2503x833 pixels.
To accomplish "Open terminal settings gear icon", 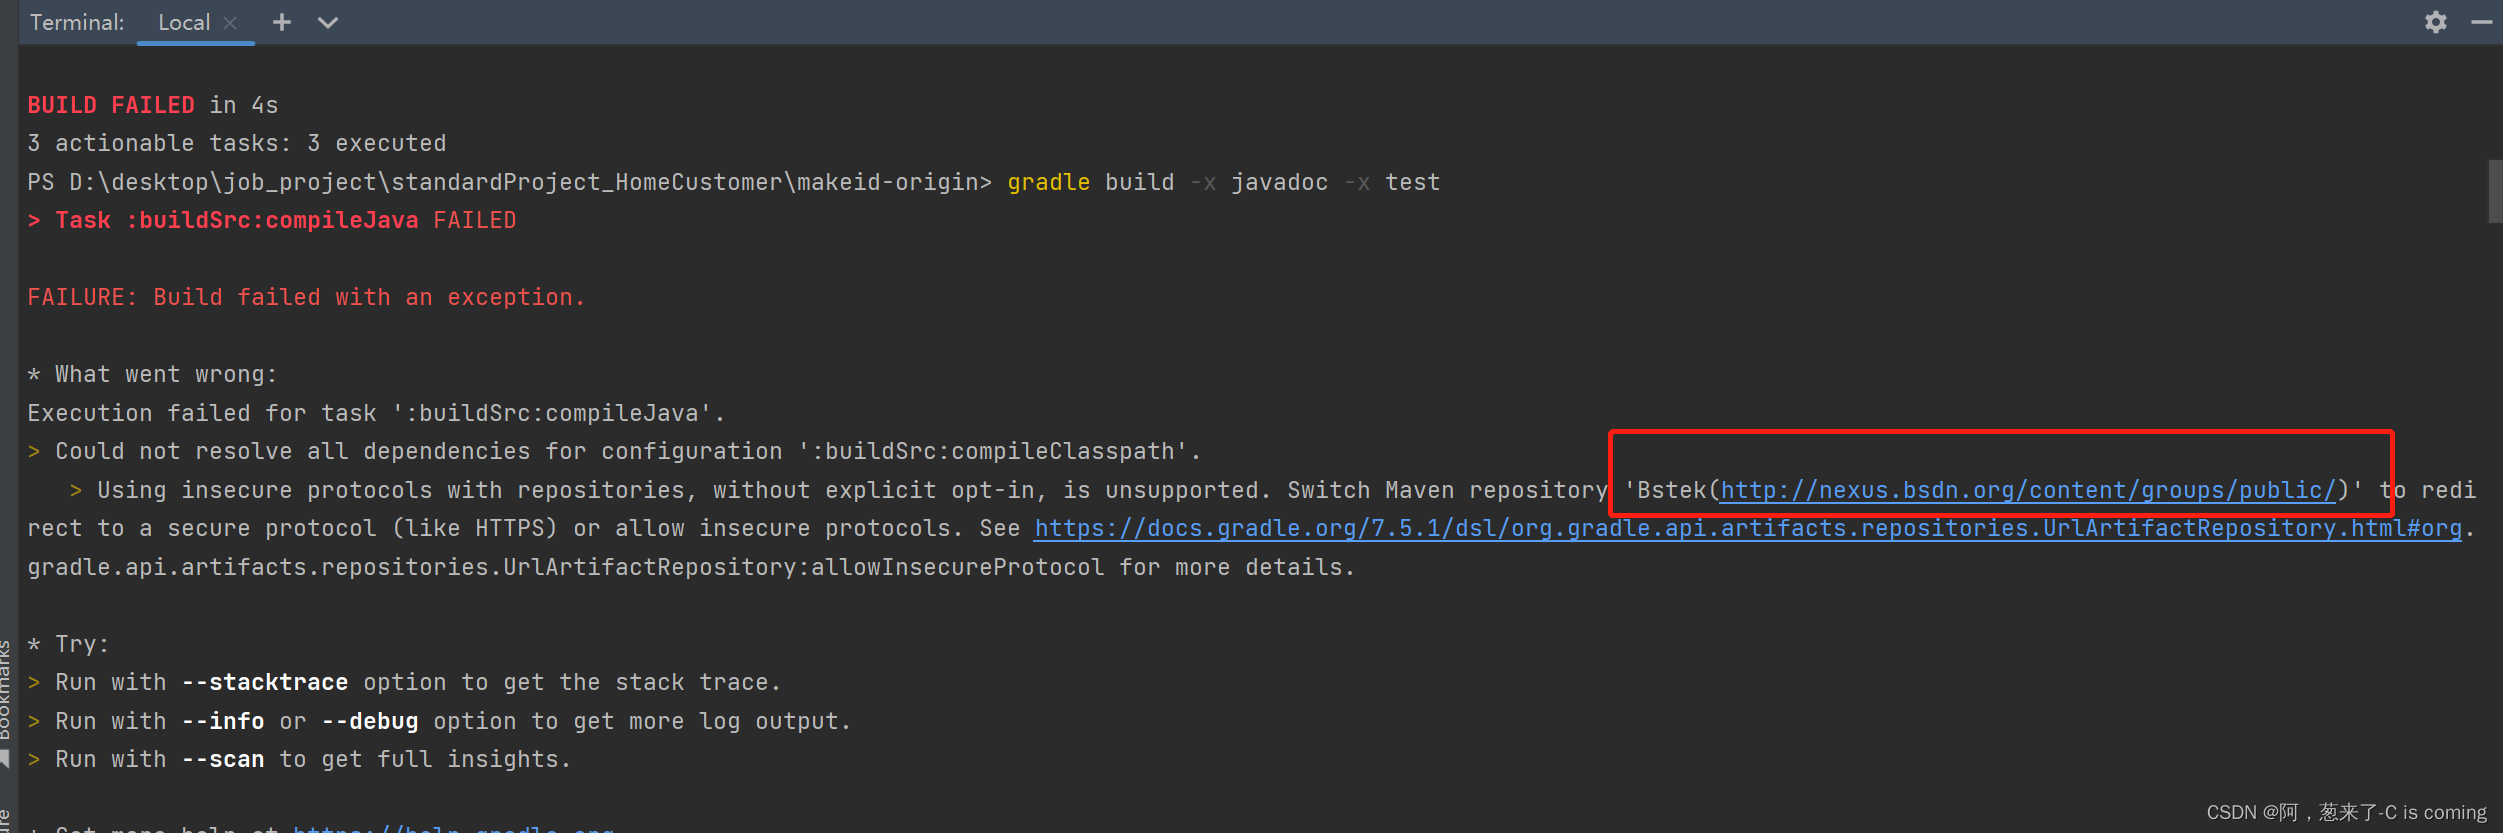I will 2436,22.
